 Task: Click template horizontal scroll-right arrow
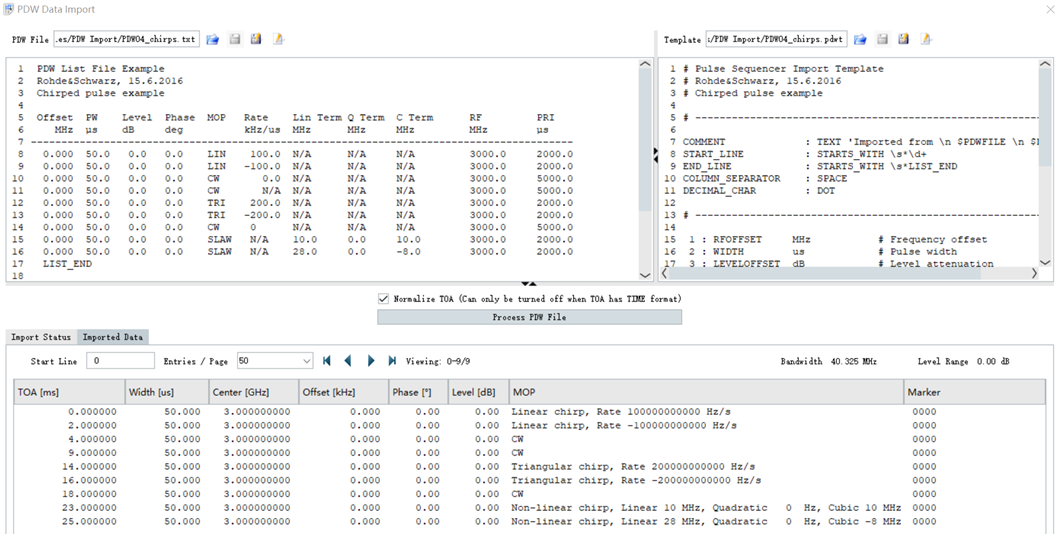[x=1034, y=274]
